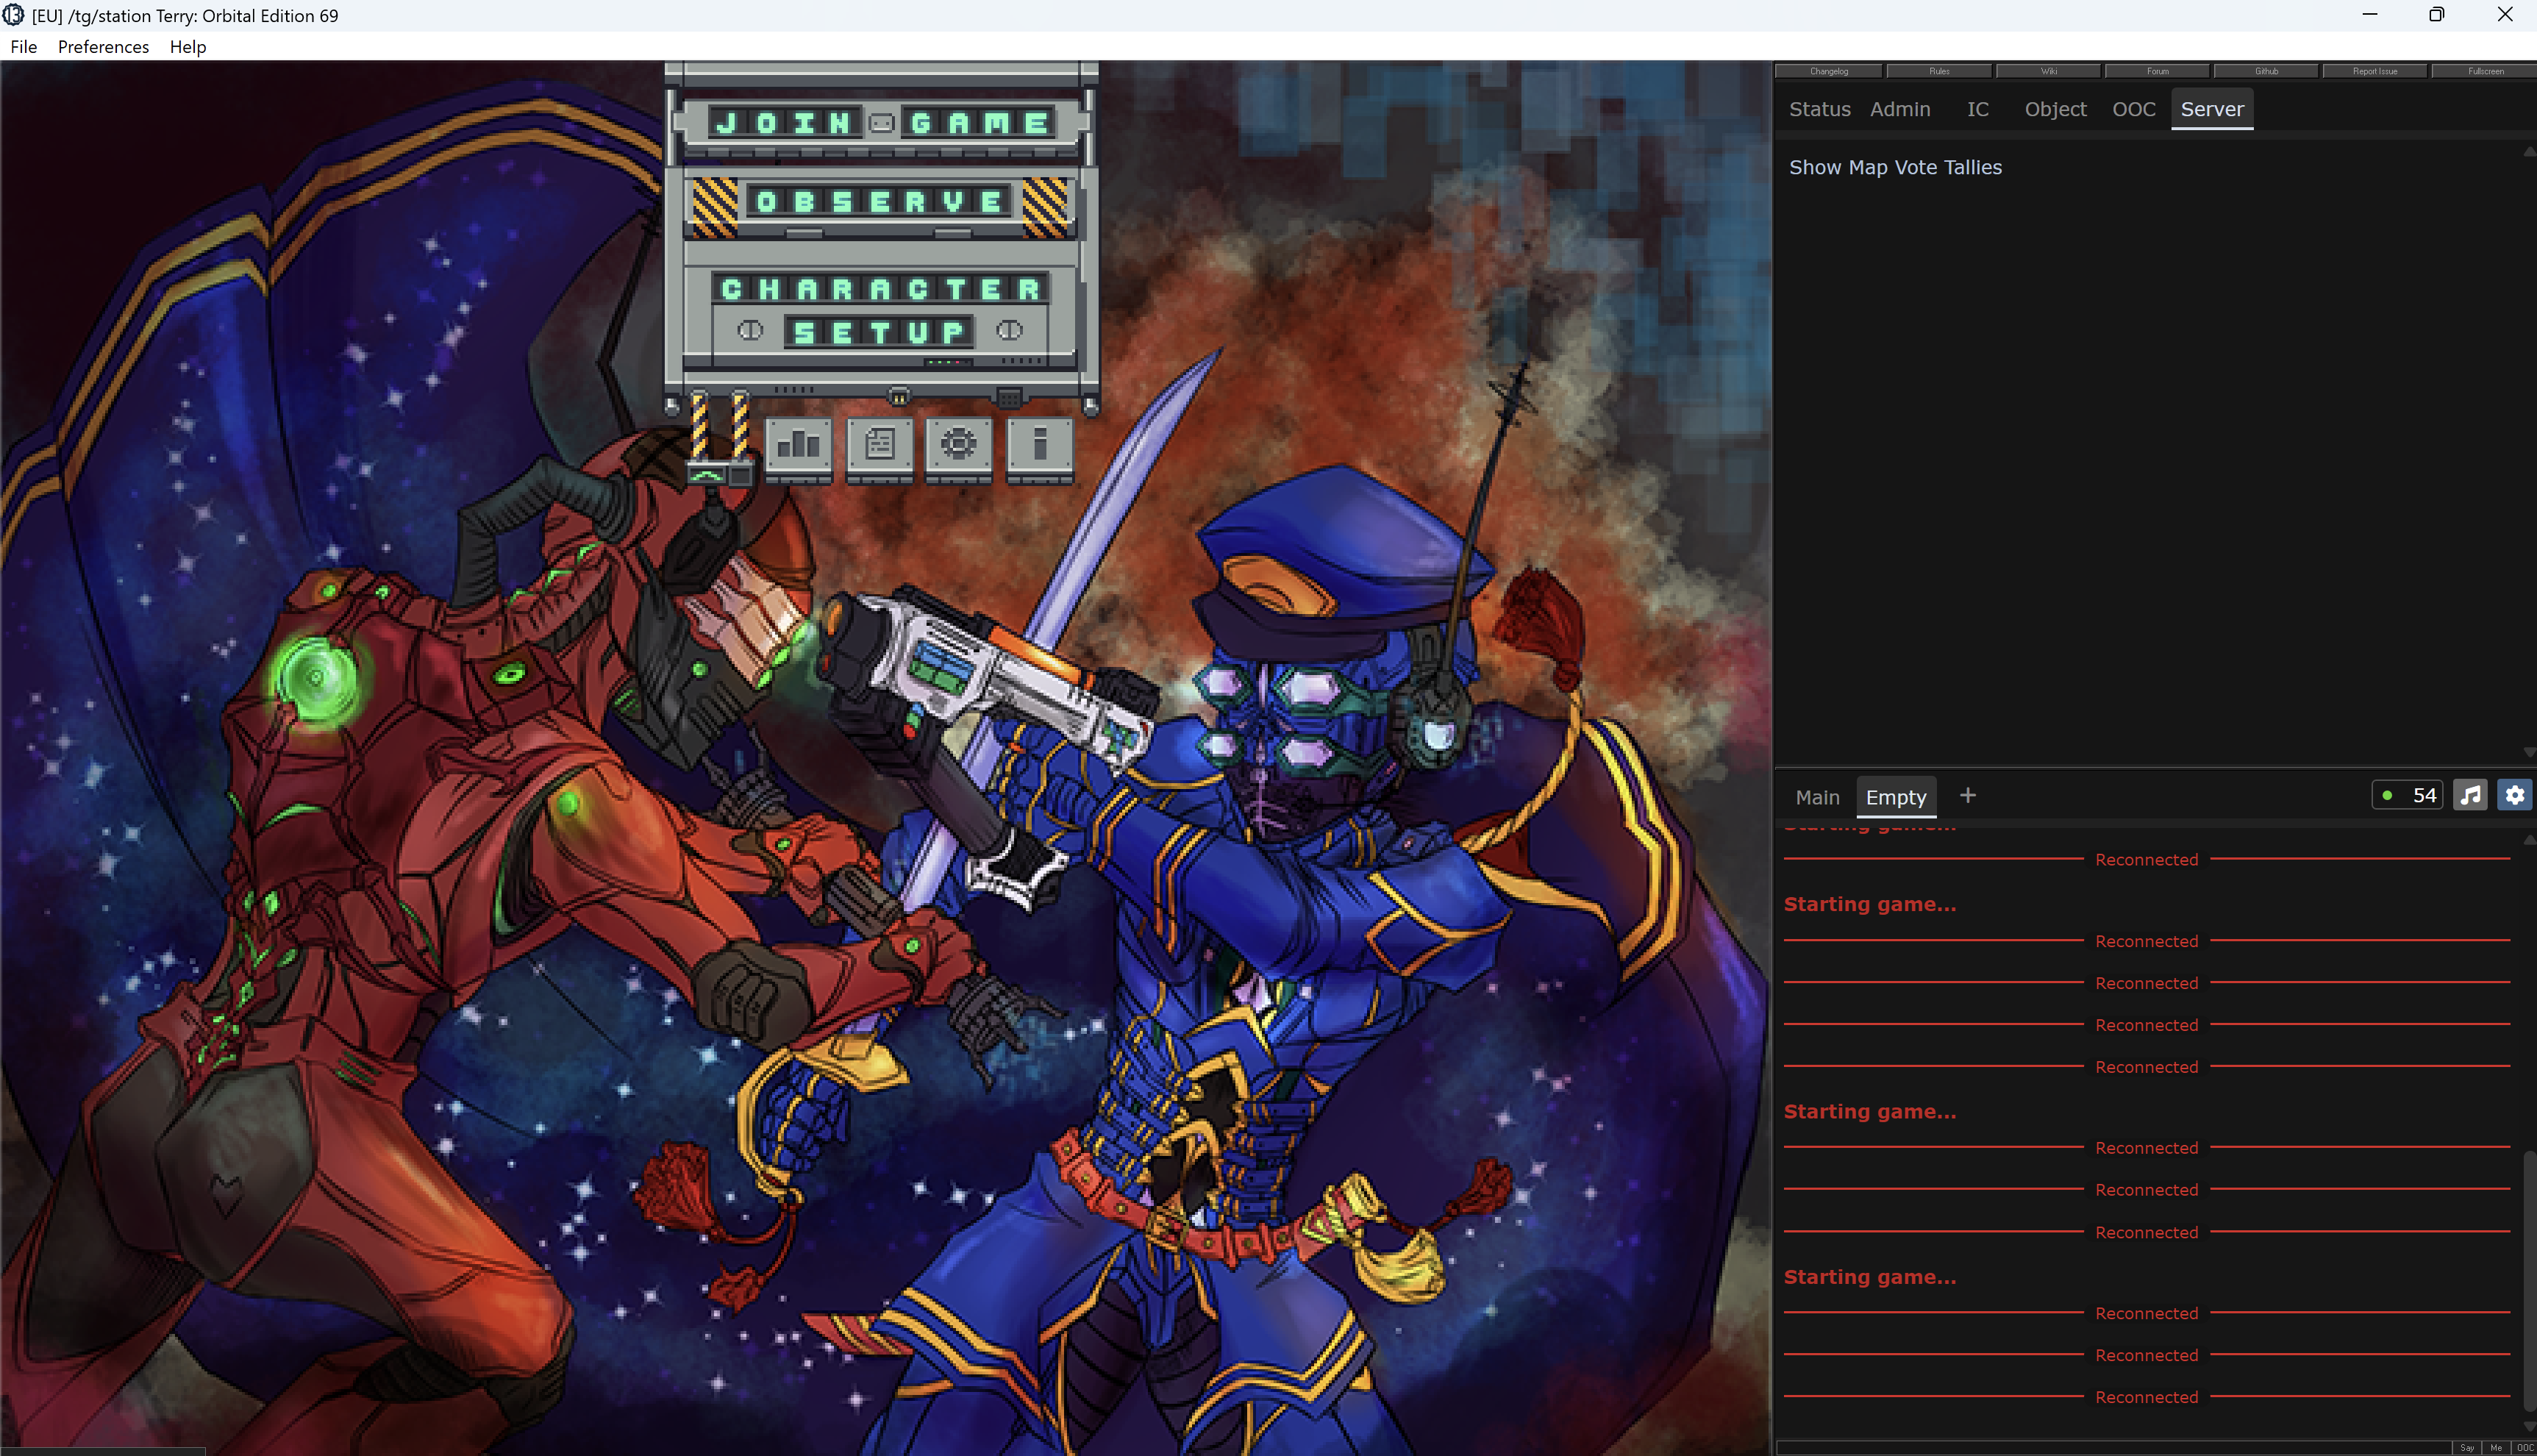Open chat settings gear icon
The image size is (2537, 1456).
[2514, 795]
